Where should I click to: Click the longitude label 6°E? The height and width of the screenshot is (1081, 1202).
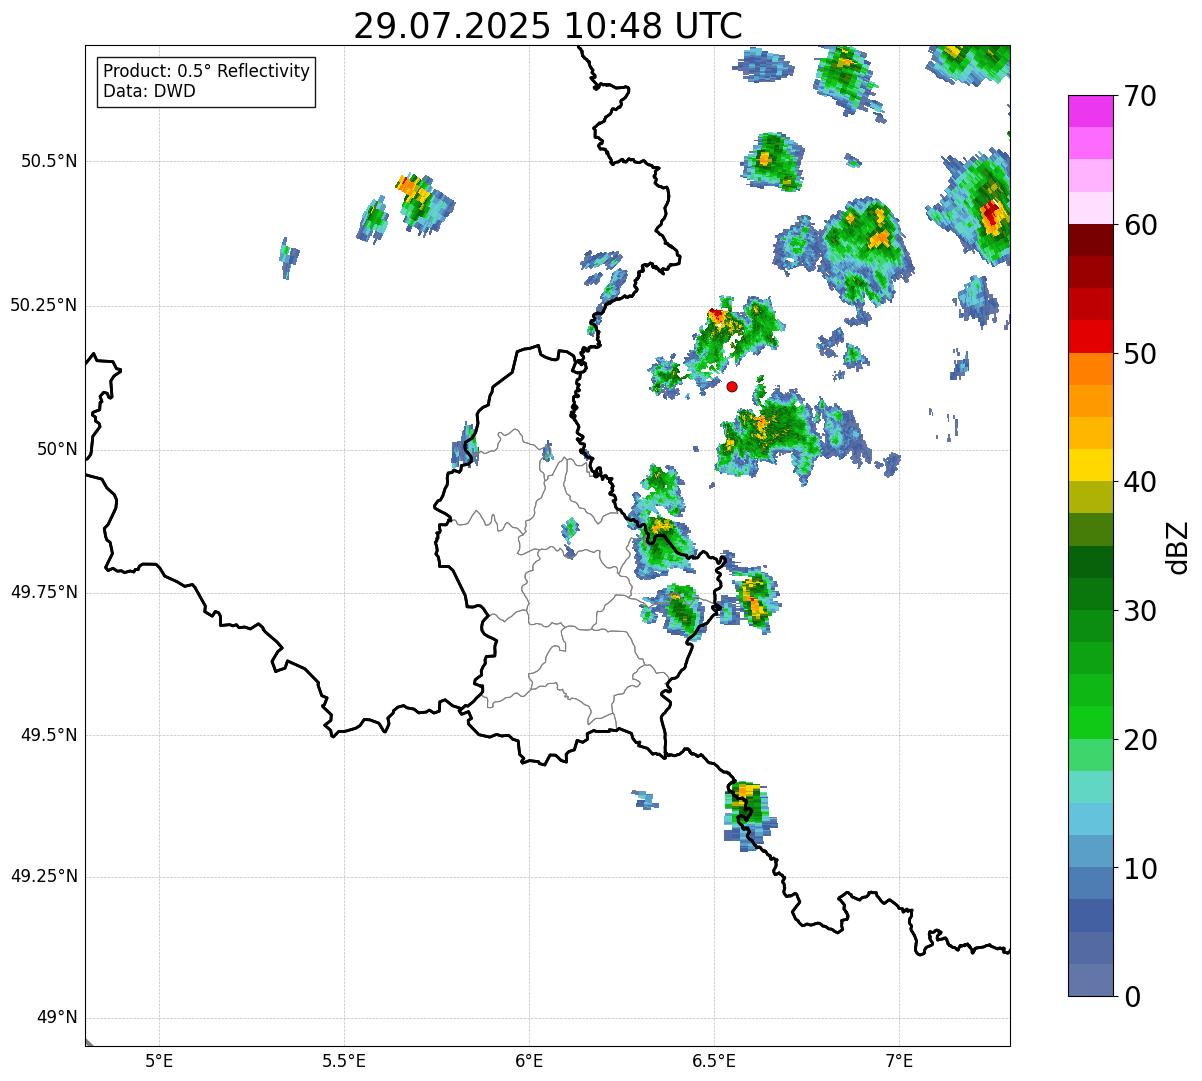529,1060
